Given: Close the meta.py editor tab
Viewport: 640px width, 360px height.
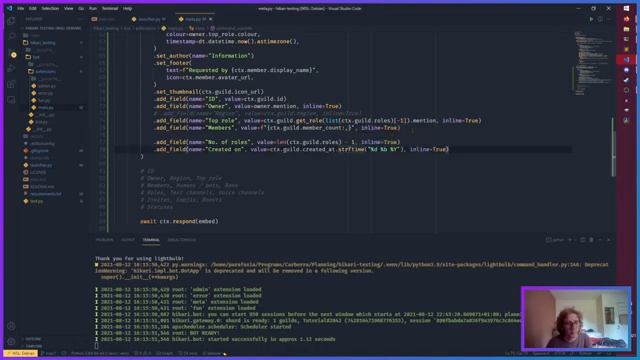Looking at the screenshot, I should [211, 19].
